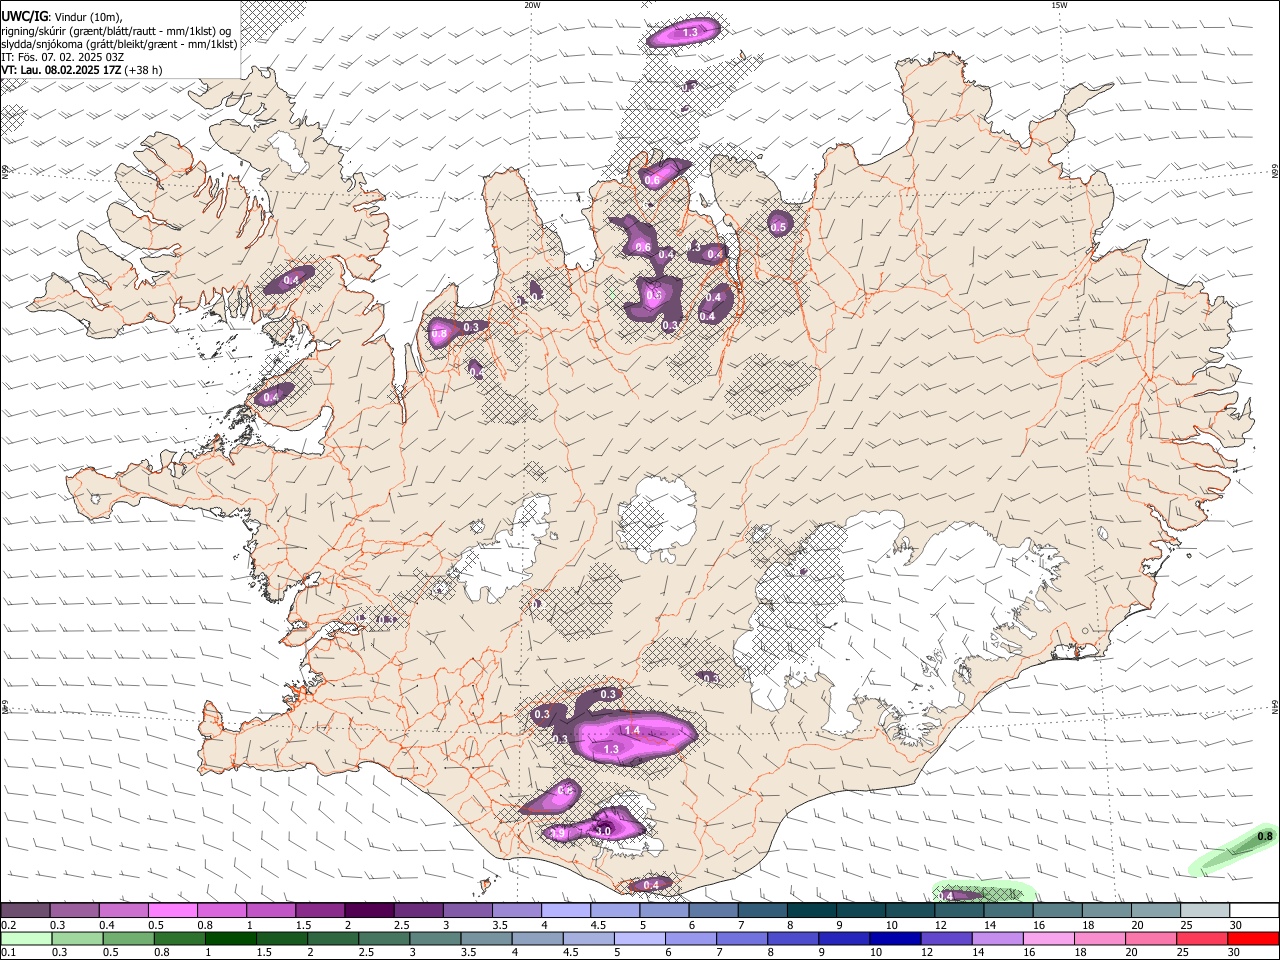Click the "15W" longitude label

(x=1059, y=5)
